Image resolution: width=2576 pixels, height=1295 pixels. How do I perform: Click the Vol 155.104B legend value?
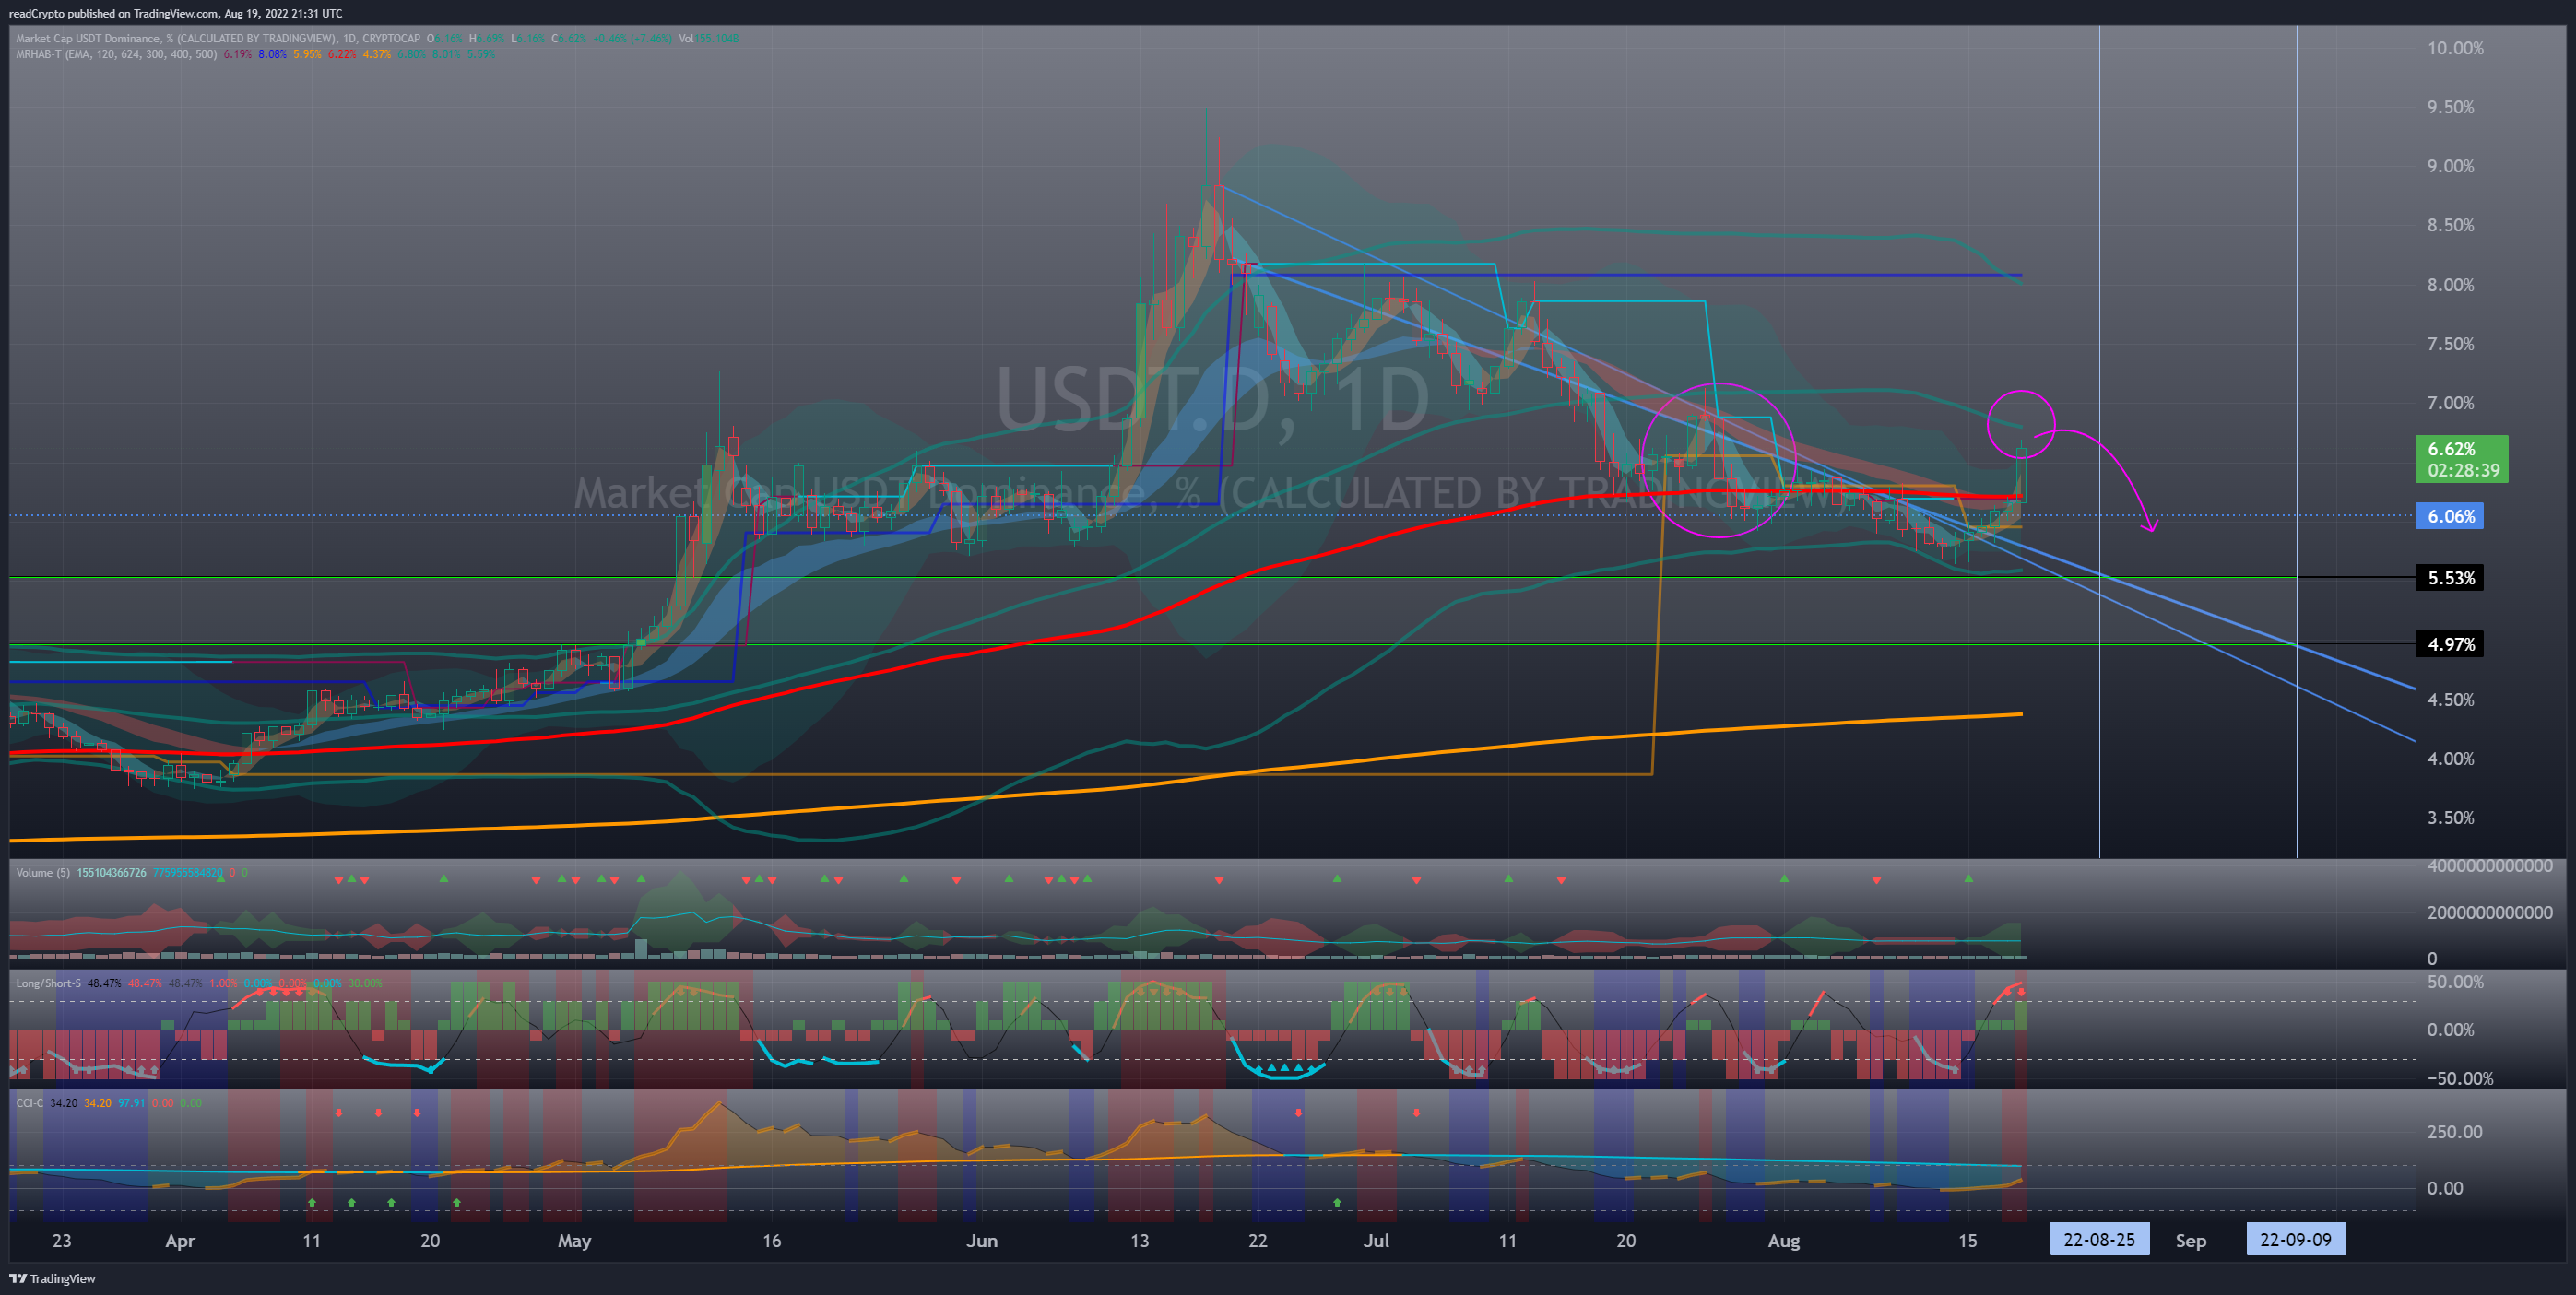coord(709,39)
